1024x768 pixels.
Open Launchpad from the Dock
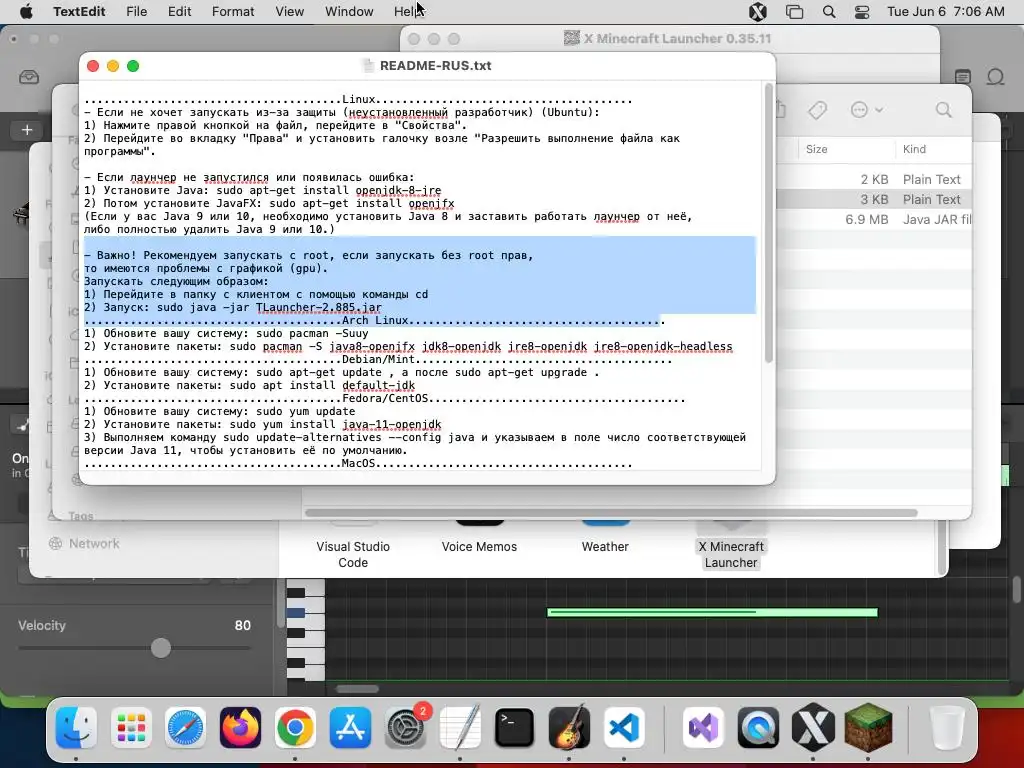point(131,728)
